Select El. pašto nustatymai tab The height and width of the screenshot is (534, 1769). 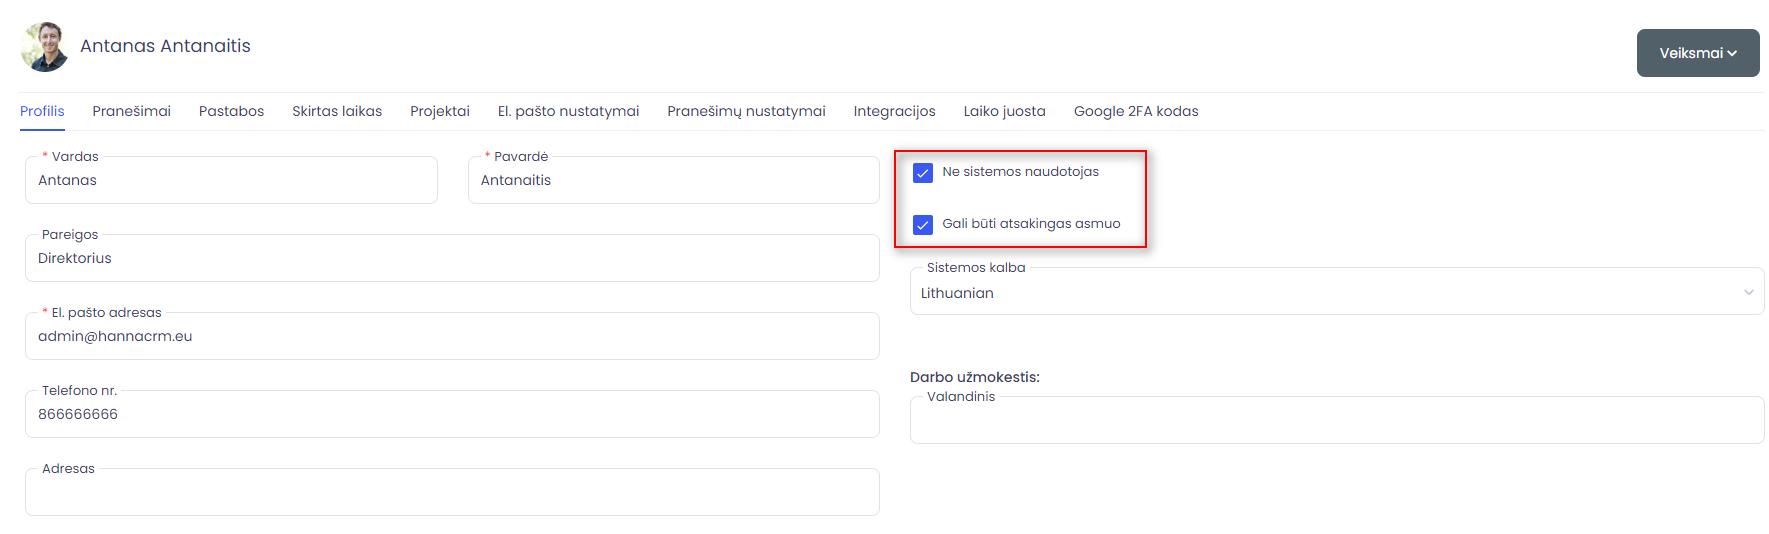568,111
